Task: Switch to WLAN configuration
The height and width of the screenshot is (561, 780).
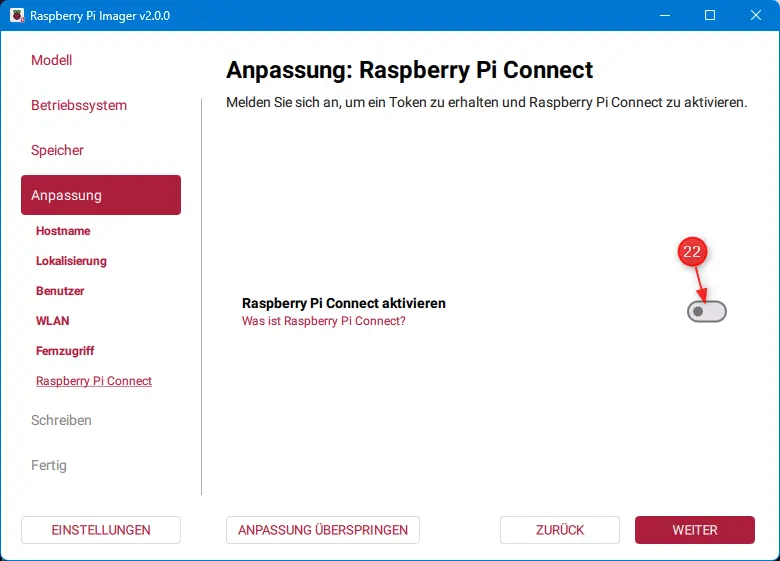Action: 53,321
